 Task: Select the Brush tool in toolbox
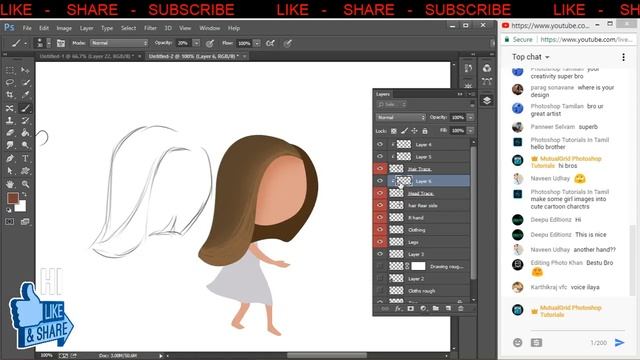tap(25, 108)
